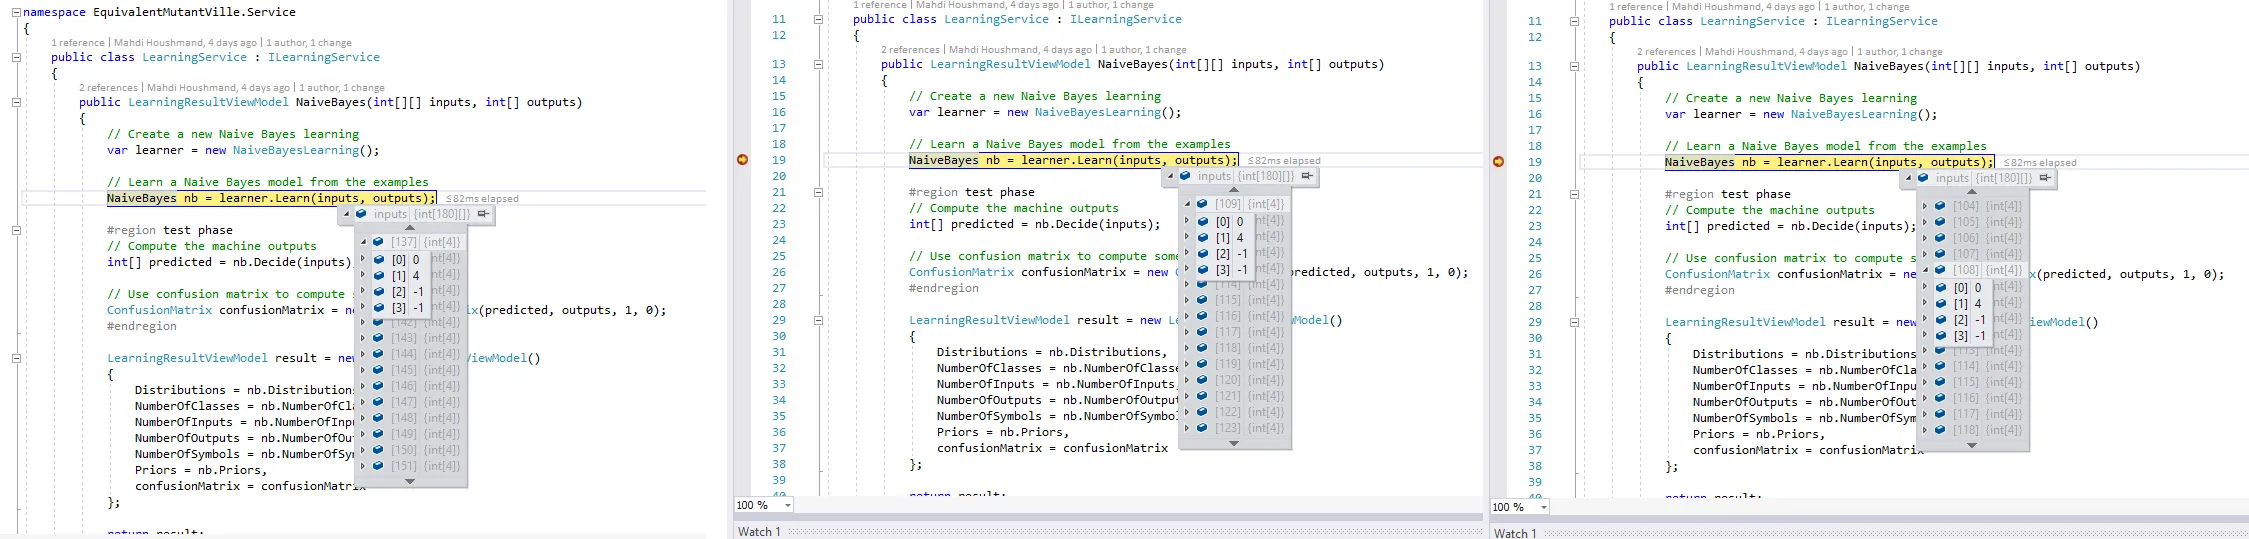Collapse the class outline at line 11 in the right editor
Viewport: 2249px width, 539px height.
[x=1574, y=22]
